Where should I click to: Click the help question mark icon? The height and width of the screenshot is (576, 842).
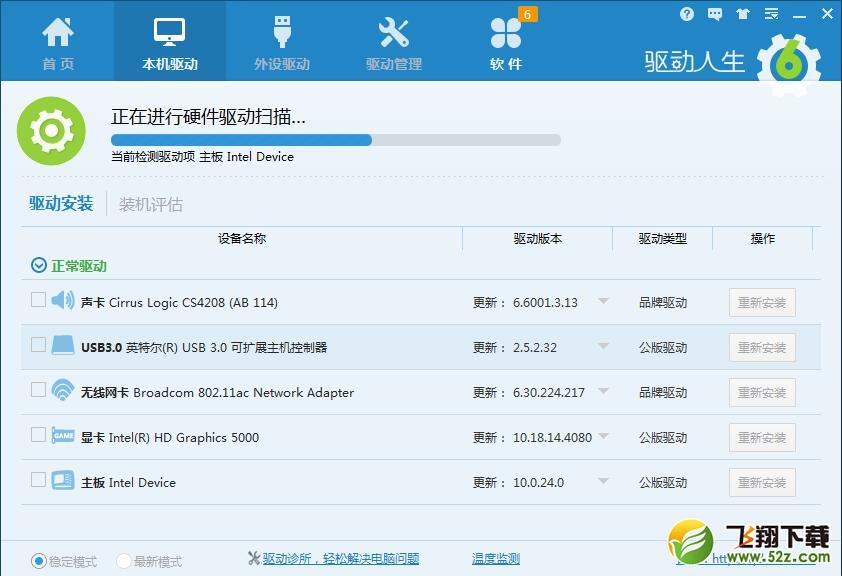pos(687,14)
